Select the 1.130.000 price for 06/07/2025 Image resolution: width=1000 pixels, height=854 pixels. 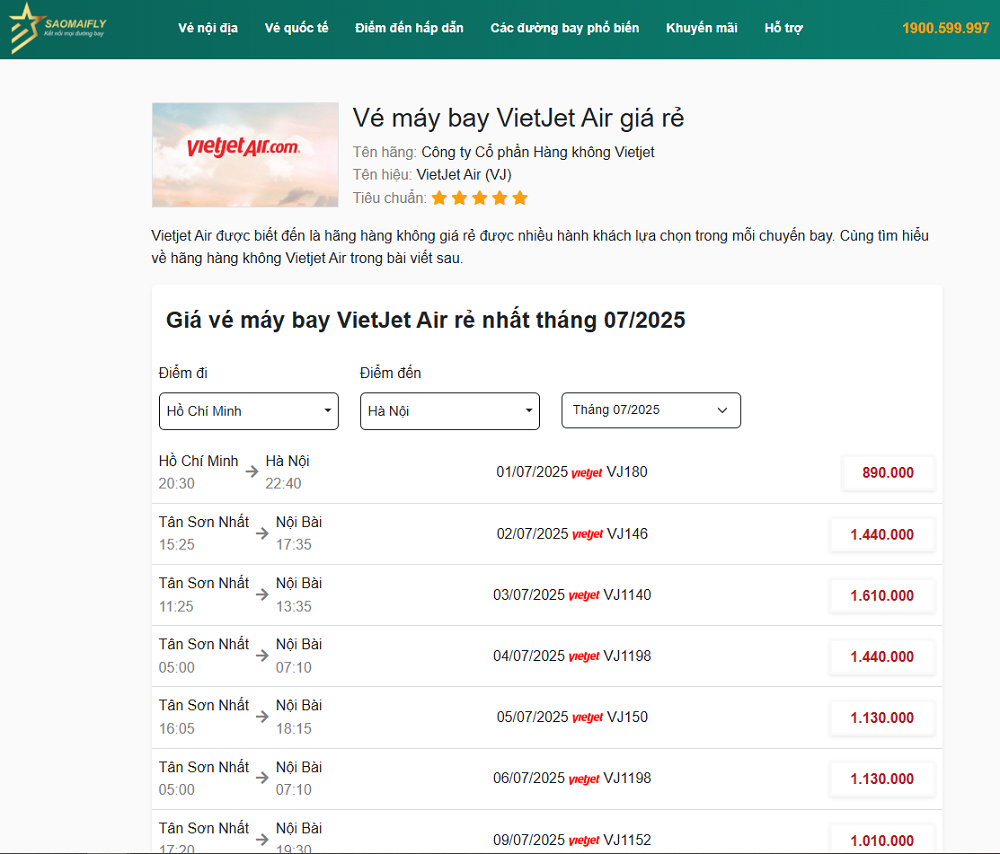pos(882,779)
